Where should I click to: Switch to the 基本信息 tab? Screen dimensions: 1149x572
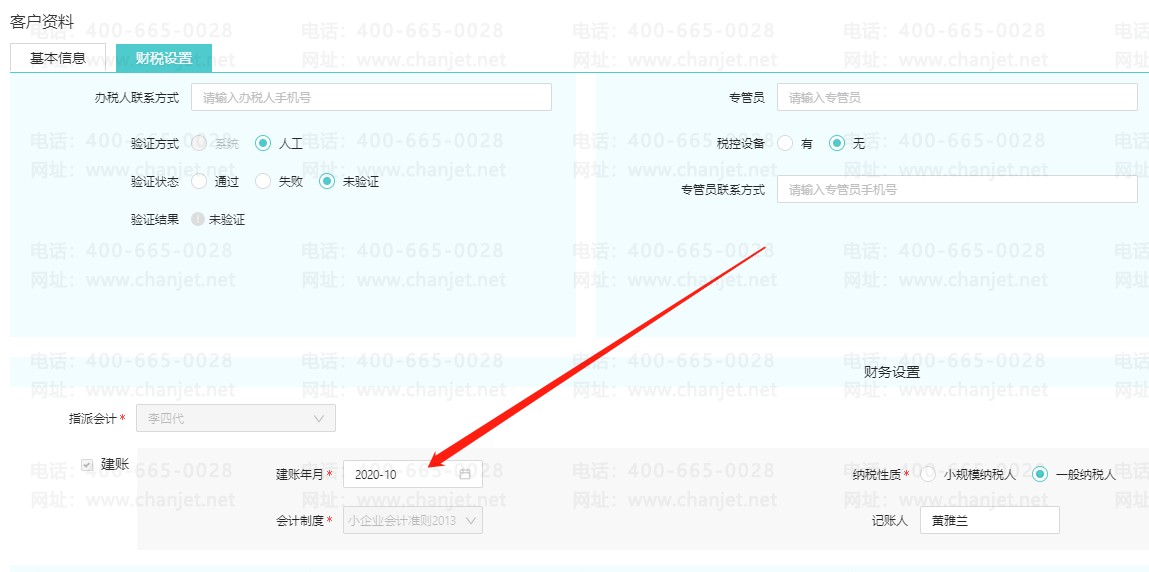[58, 58]
